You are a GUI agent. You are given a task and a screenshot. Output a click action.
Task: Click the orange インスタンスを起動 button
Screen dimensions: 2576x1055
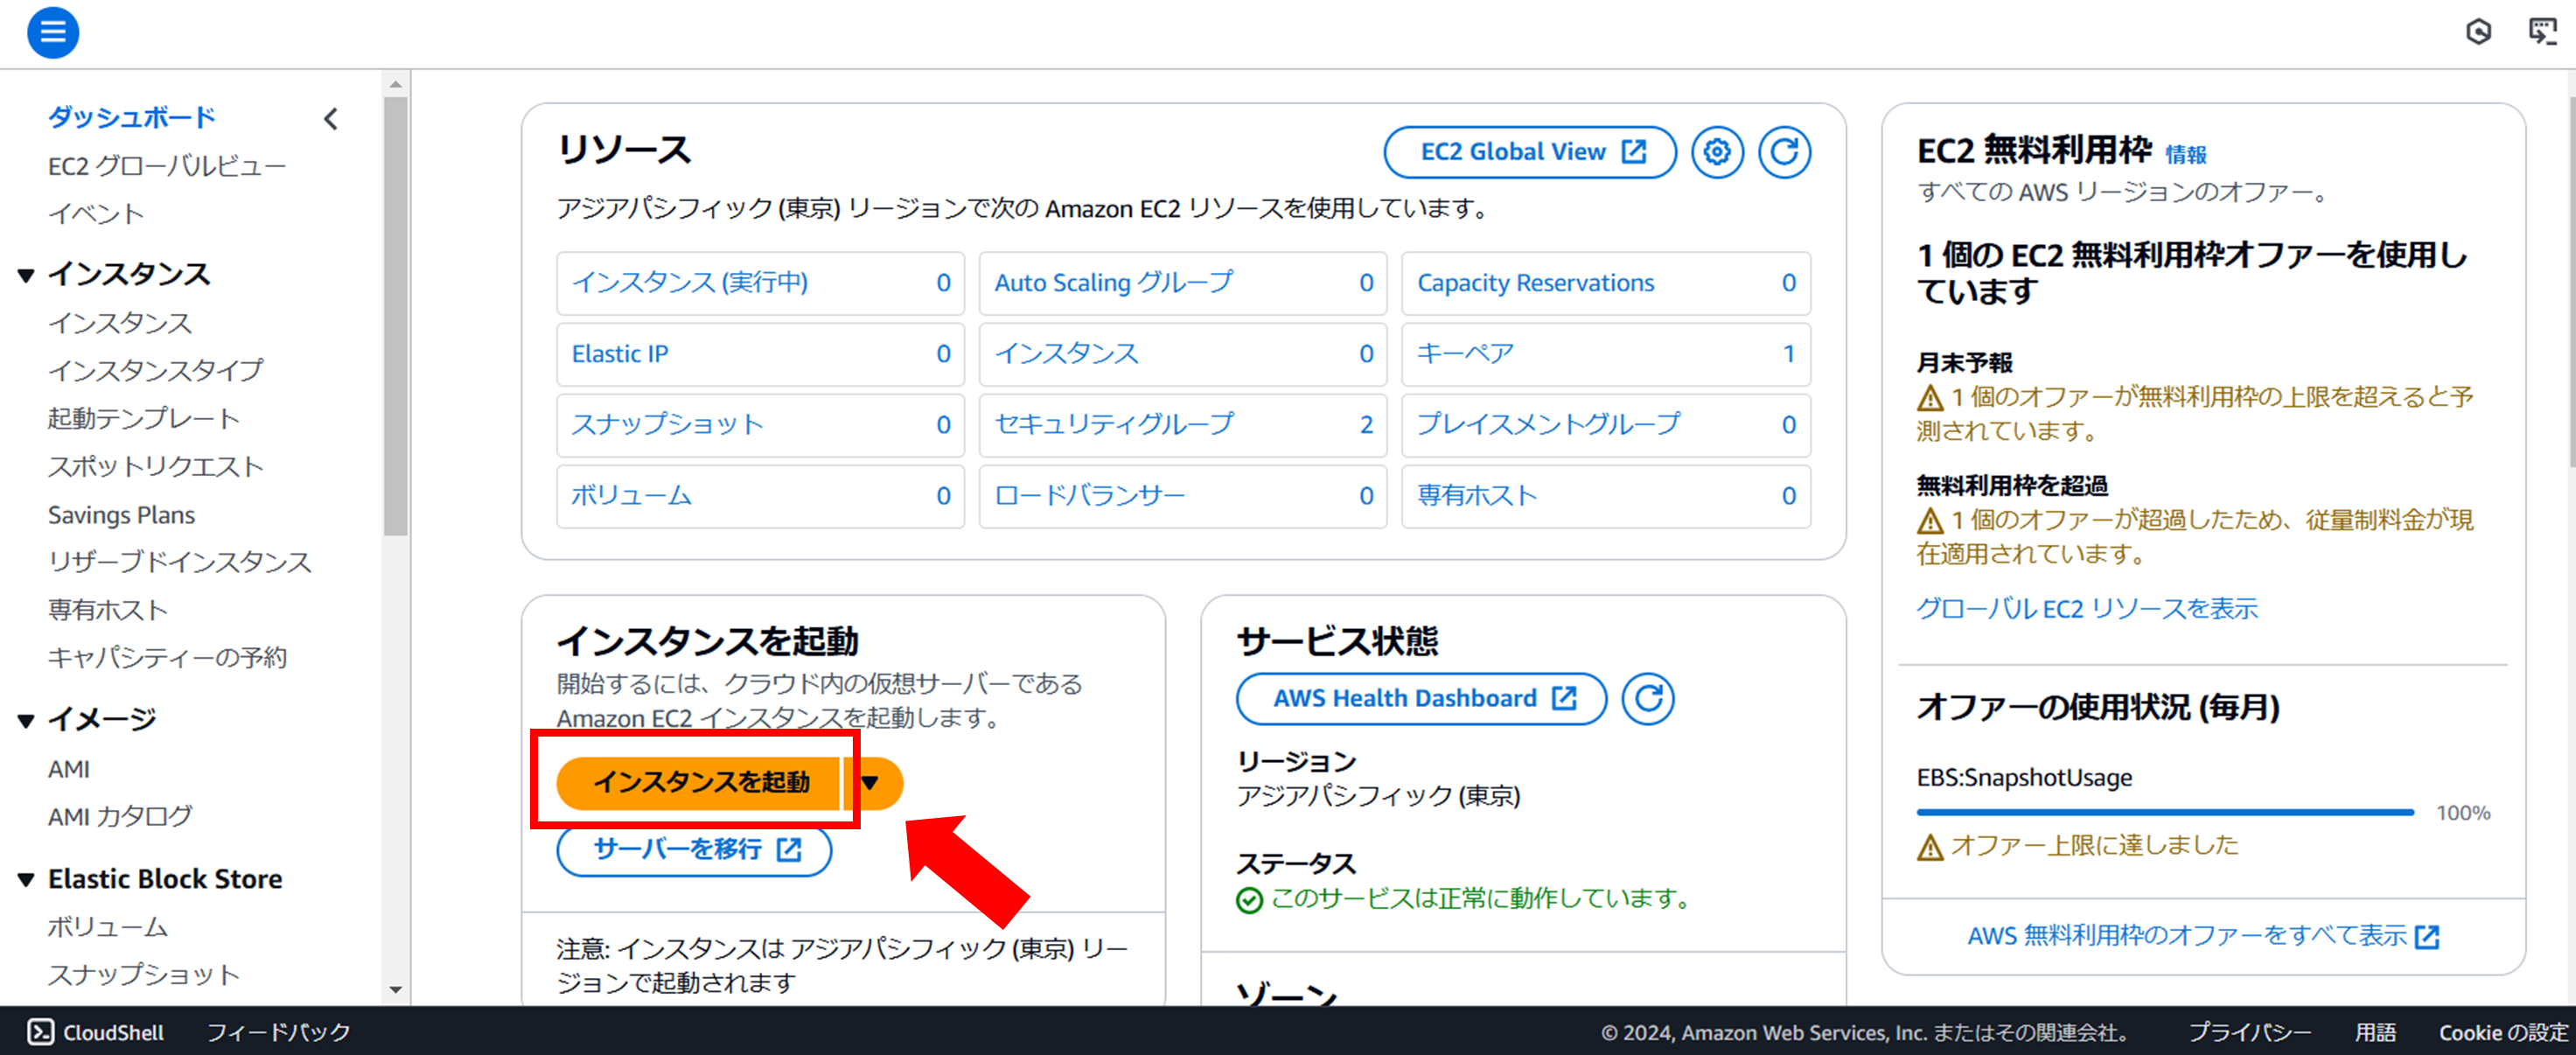click(700, 782)
